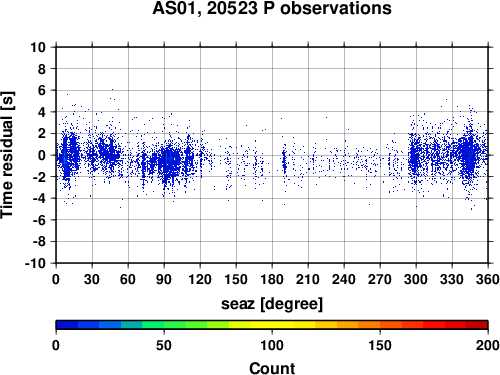Click the x-axis tick label 90
Image resolution: width=500 pixels, height=375 pixels.
click(x=164, y=279)
